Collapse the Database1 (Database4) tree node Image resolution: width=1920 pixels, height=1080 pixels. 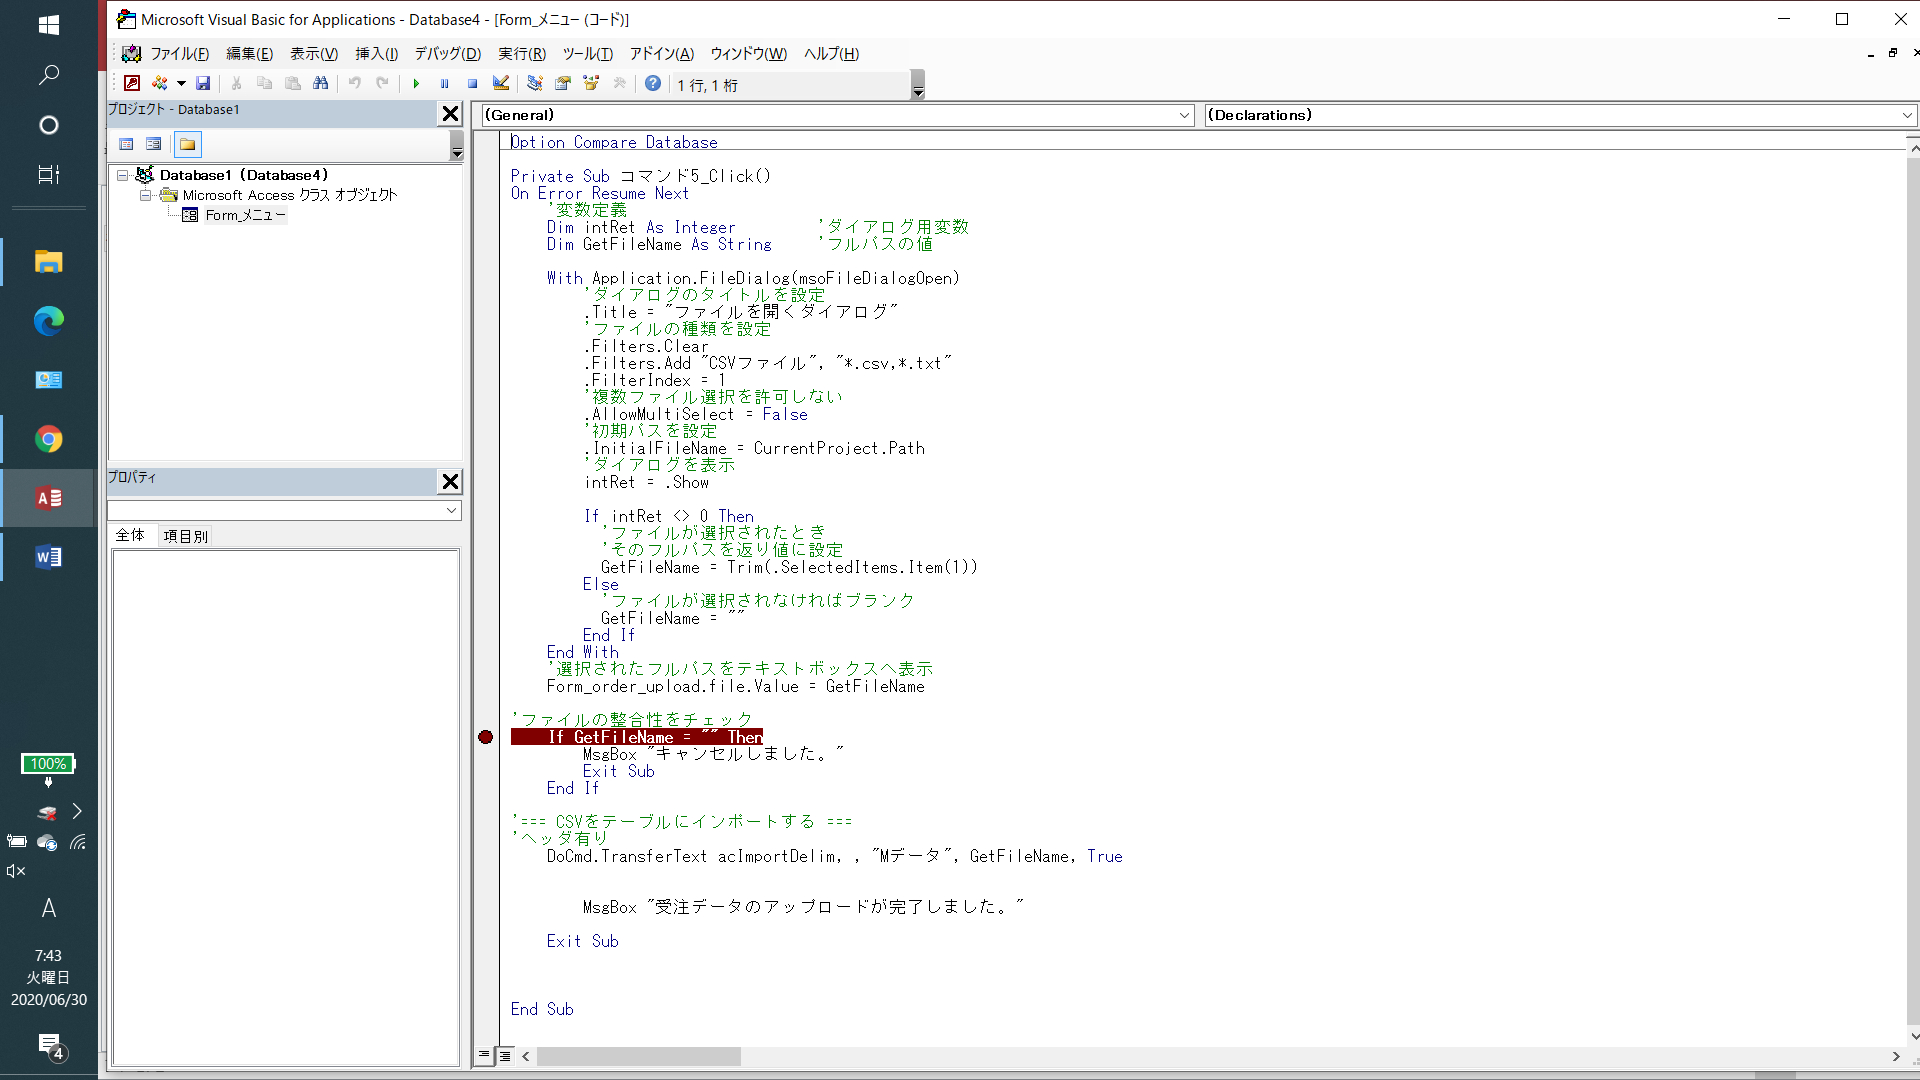(123, 175)
